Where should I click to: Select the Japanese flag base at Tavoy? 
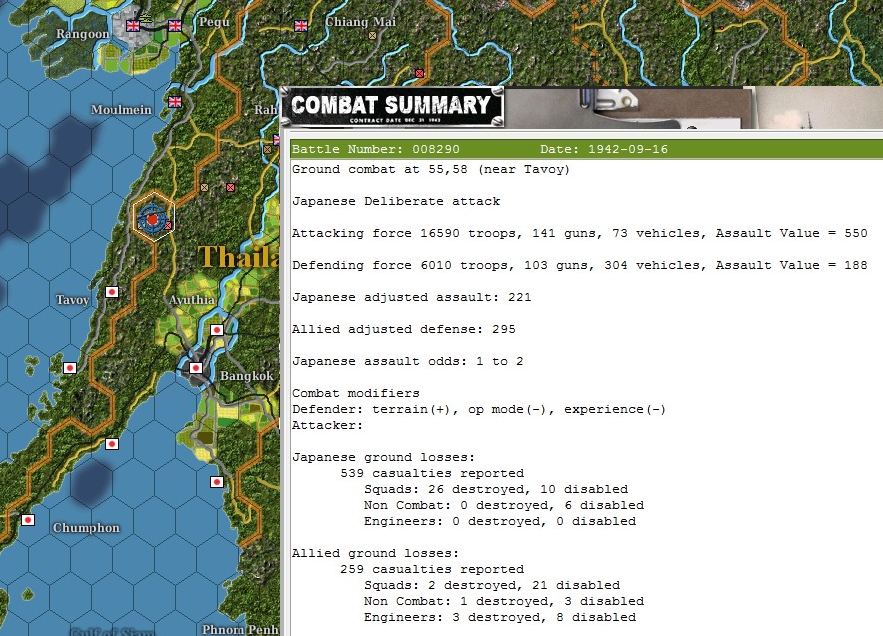point(112,292)
